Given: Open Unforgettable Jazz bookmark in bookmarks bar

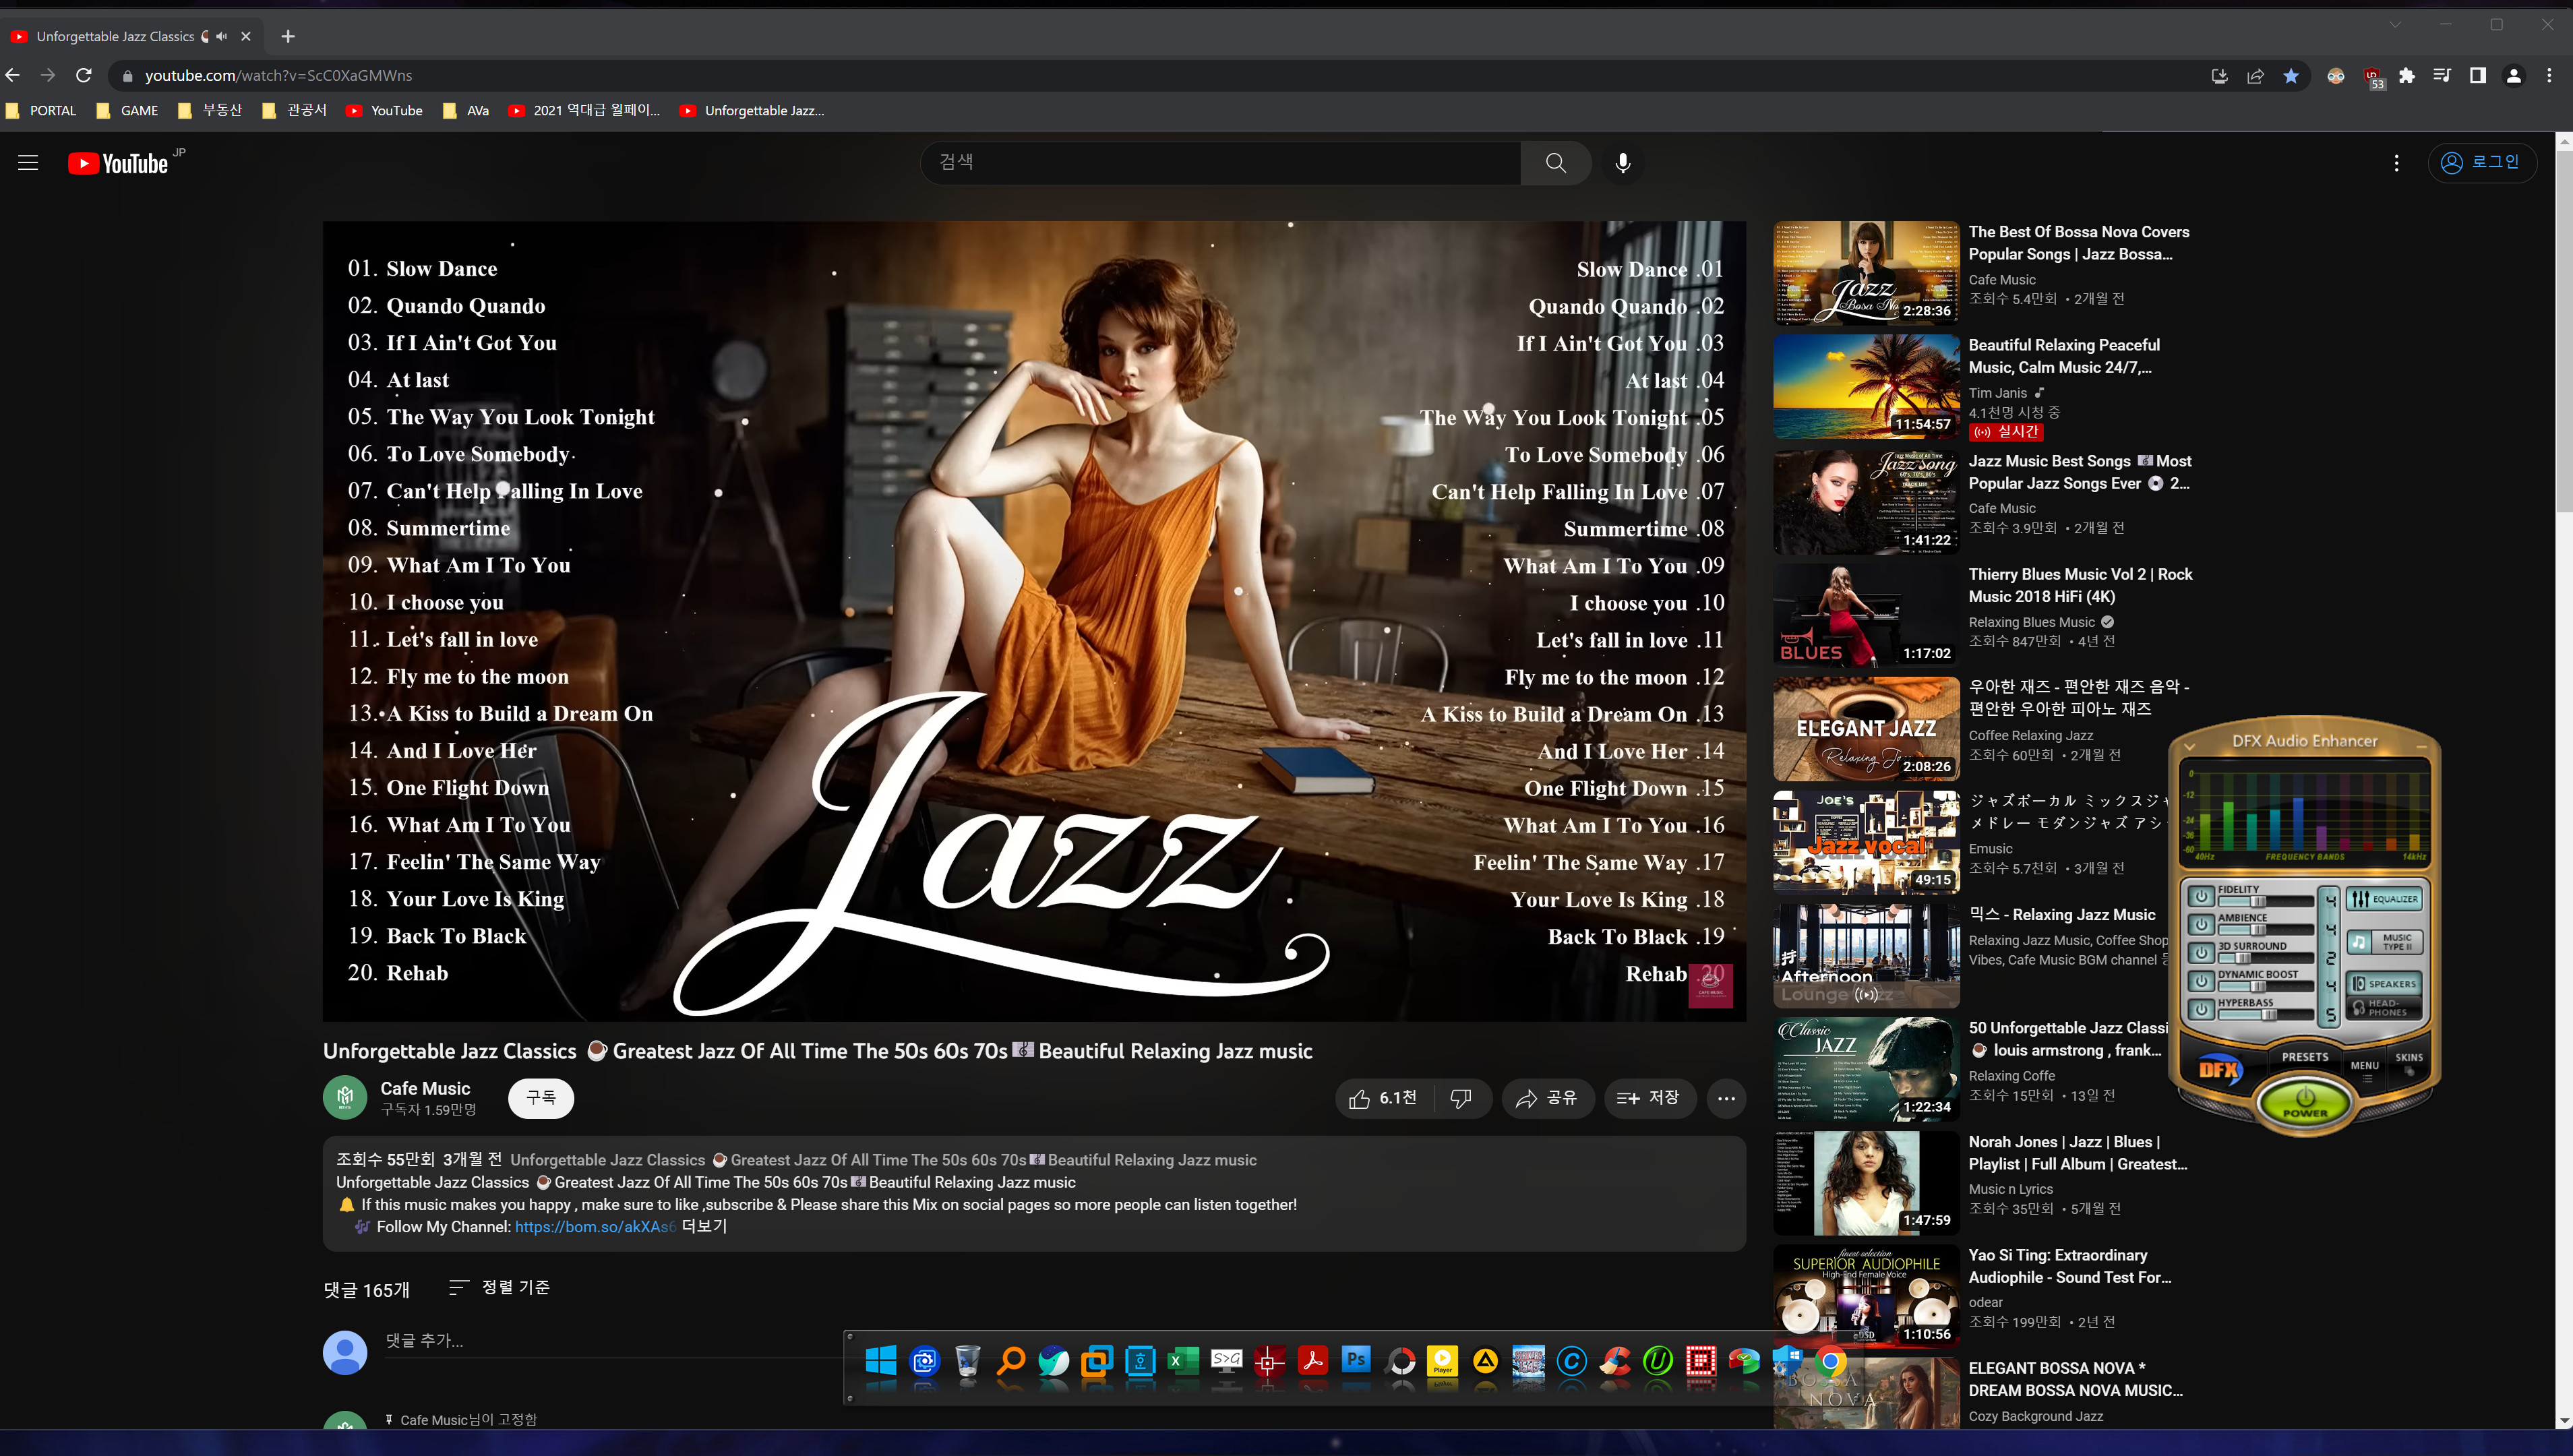Looking at the screenshot, I should 752,111.
